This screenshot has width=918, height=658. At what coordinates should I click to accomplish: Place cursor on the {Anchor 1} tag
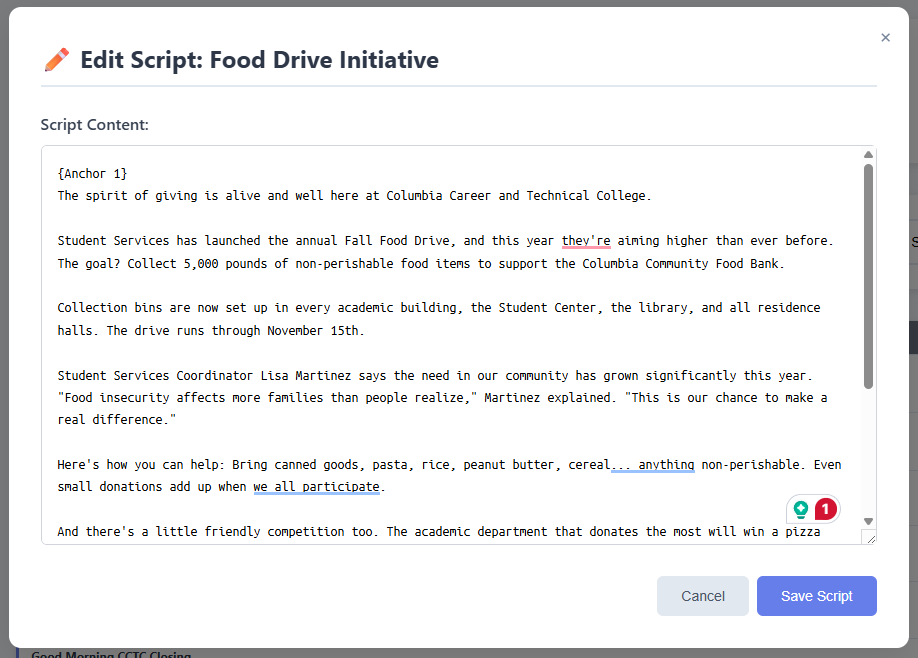[93, 174]
